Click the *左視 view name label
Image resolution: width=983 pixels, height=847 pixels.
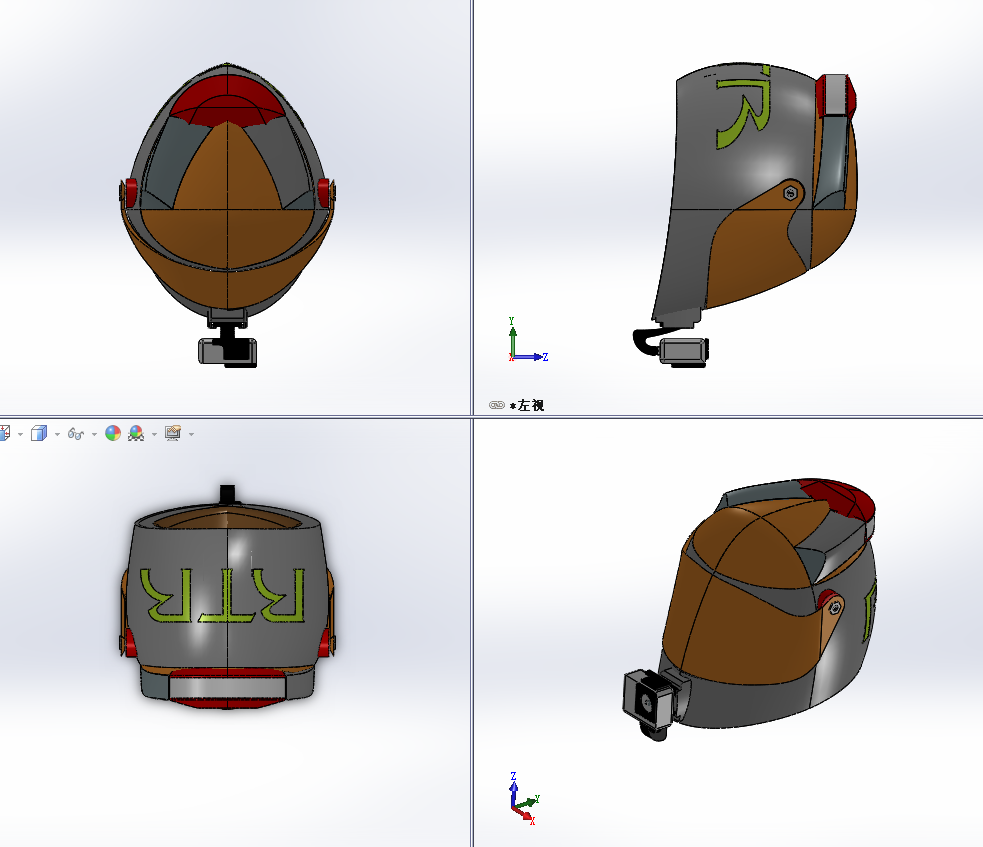(x=527, y=406)
